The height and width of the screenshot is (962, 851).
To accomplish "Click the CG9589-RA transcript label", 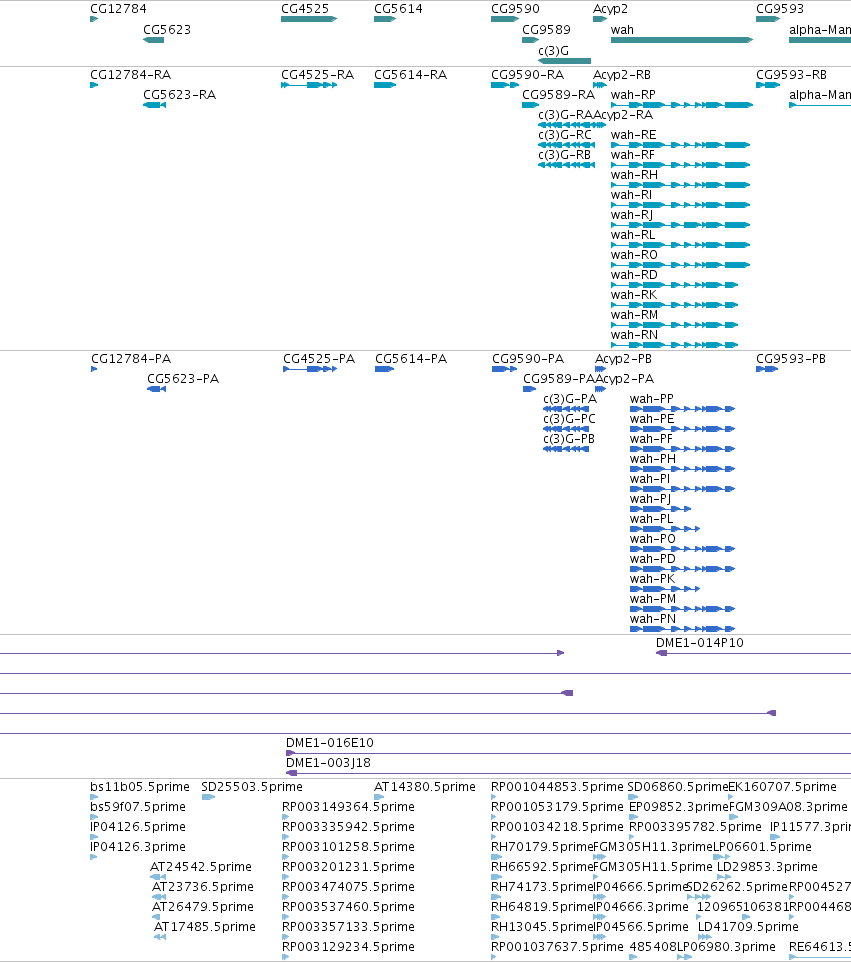I will pyautogui.click(x=558, y=94).
